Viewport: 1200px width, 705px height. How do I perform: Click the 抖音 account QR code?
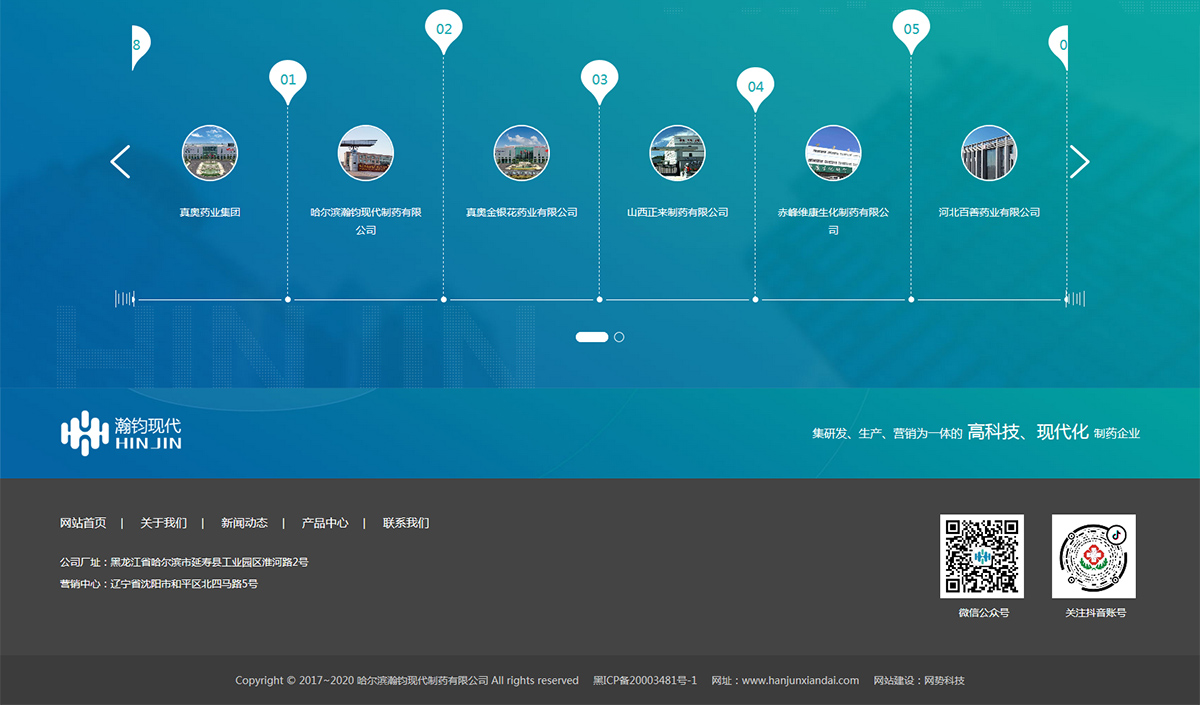[1094, 556]
